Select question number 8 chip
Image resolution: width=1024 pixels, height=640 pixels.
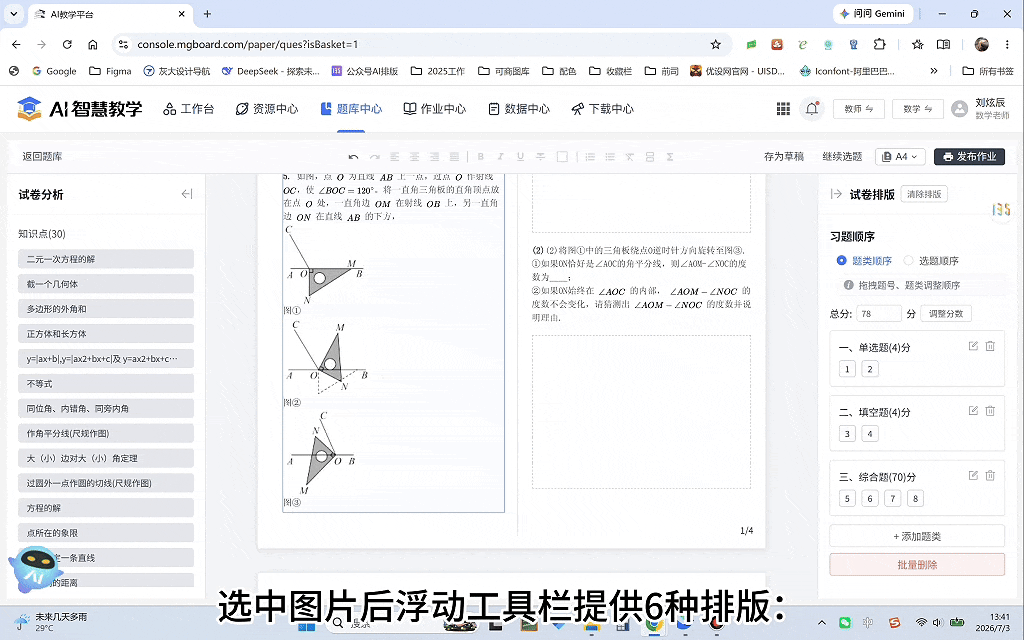pyautogui.click(x=915, y=499)
